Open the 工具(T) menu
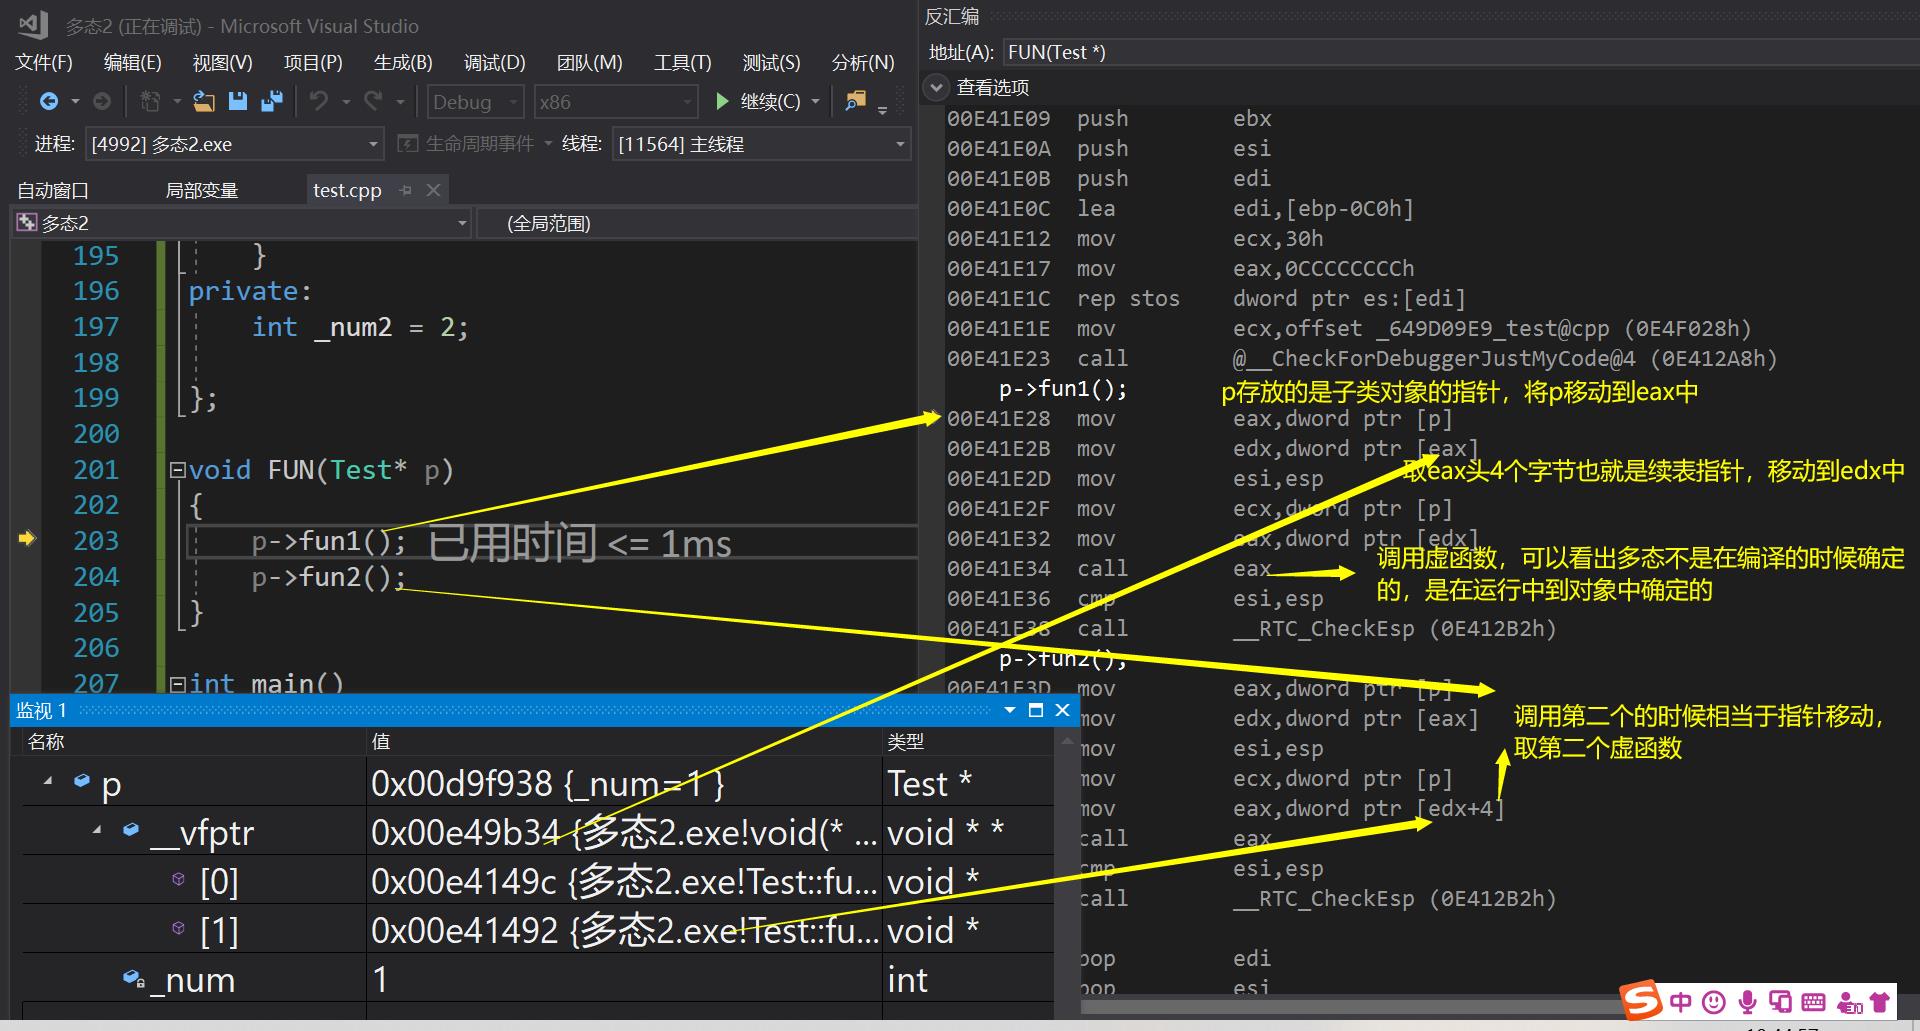Viewport: 1920px width, 1031px height. [682, 62]
